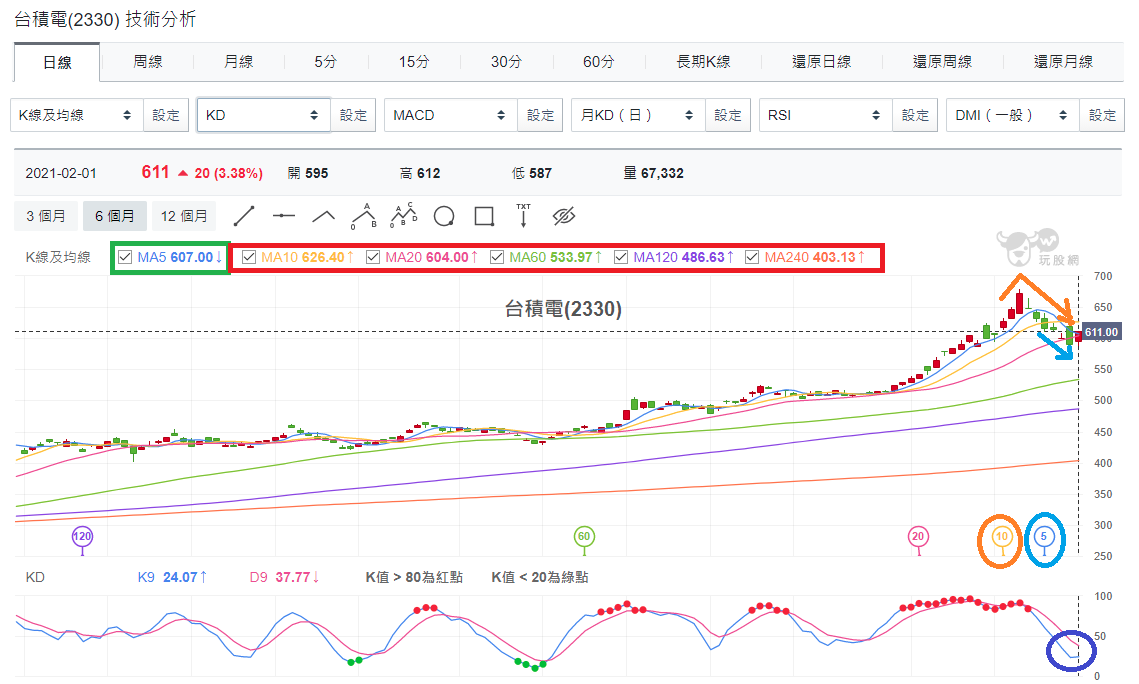Switch to the 周線 tab

[147, 62]
